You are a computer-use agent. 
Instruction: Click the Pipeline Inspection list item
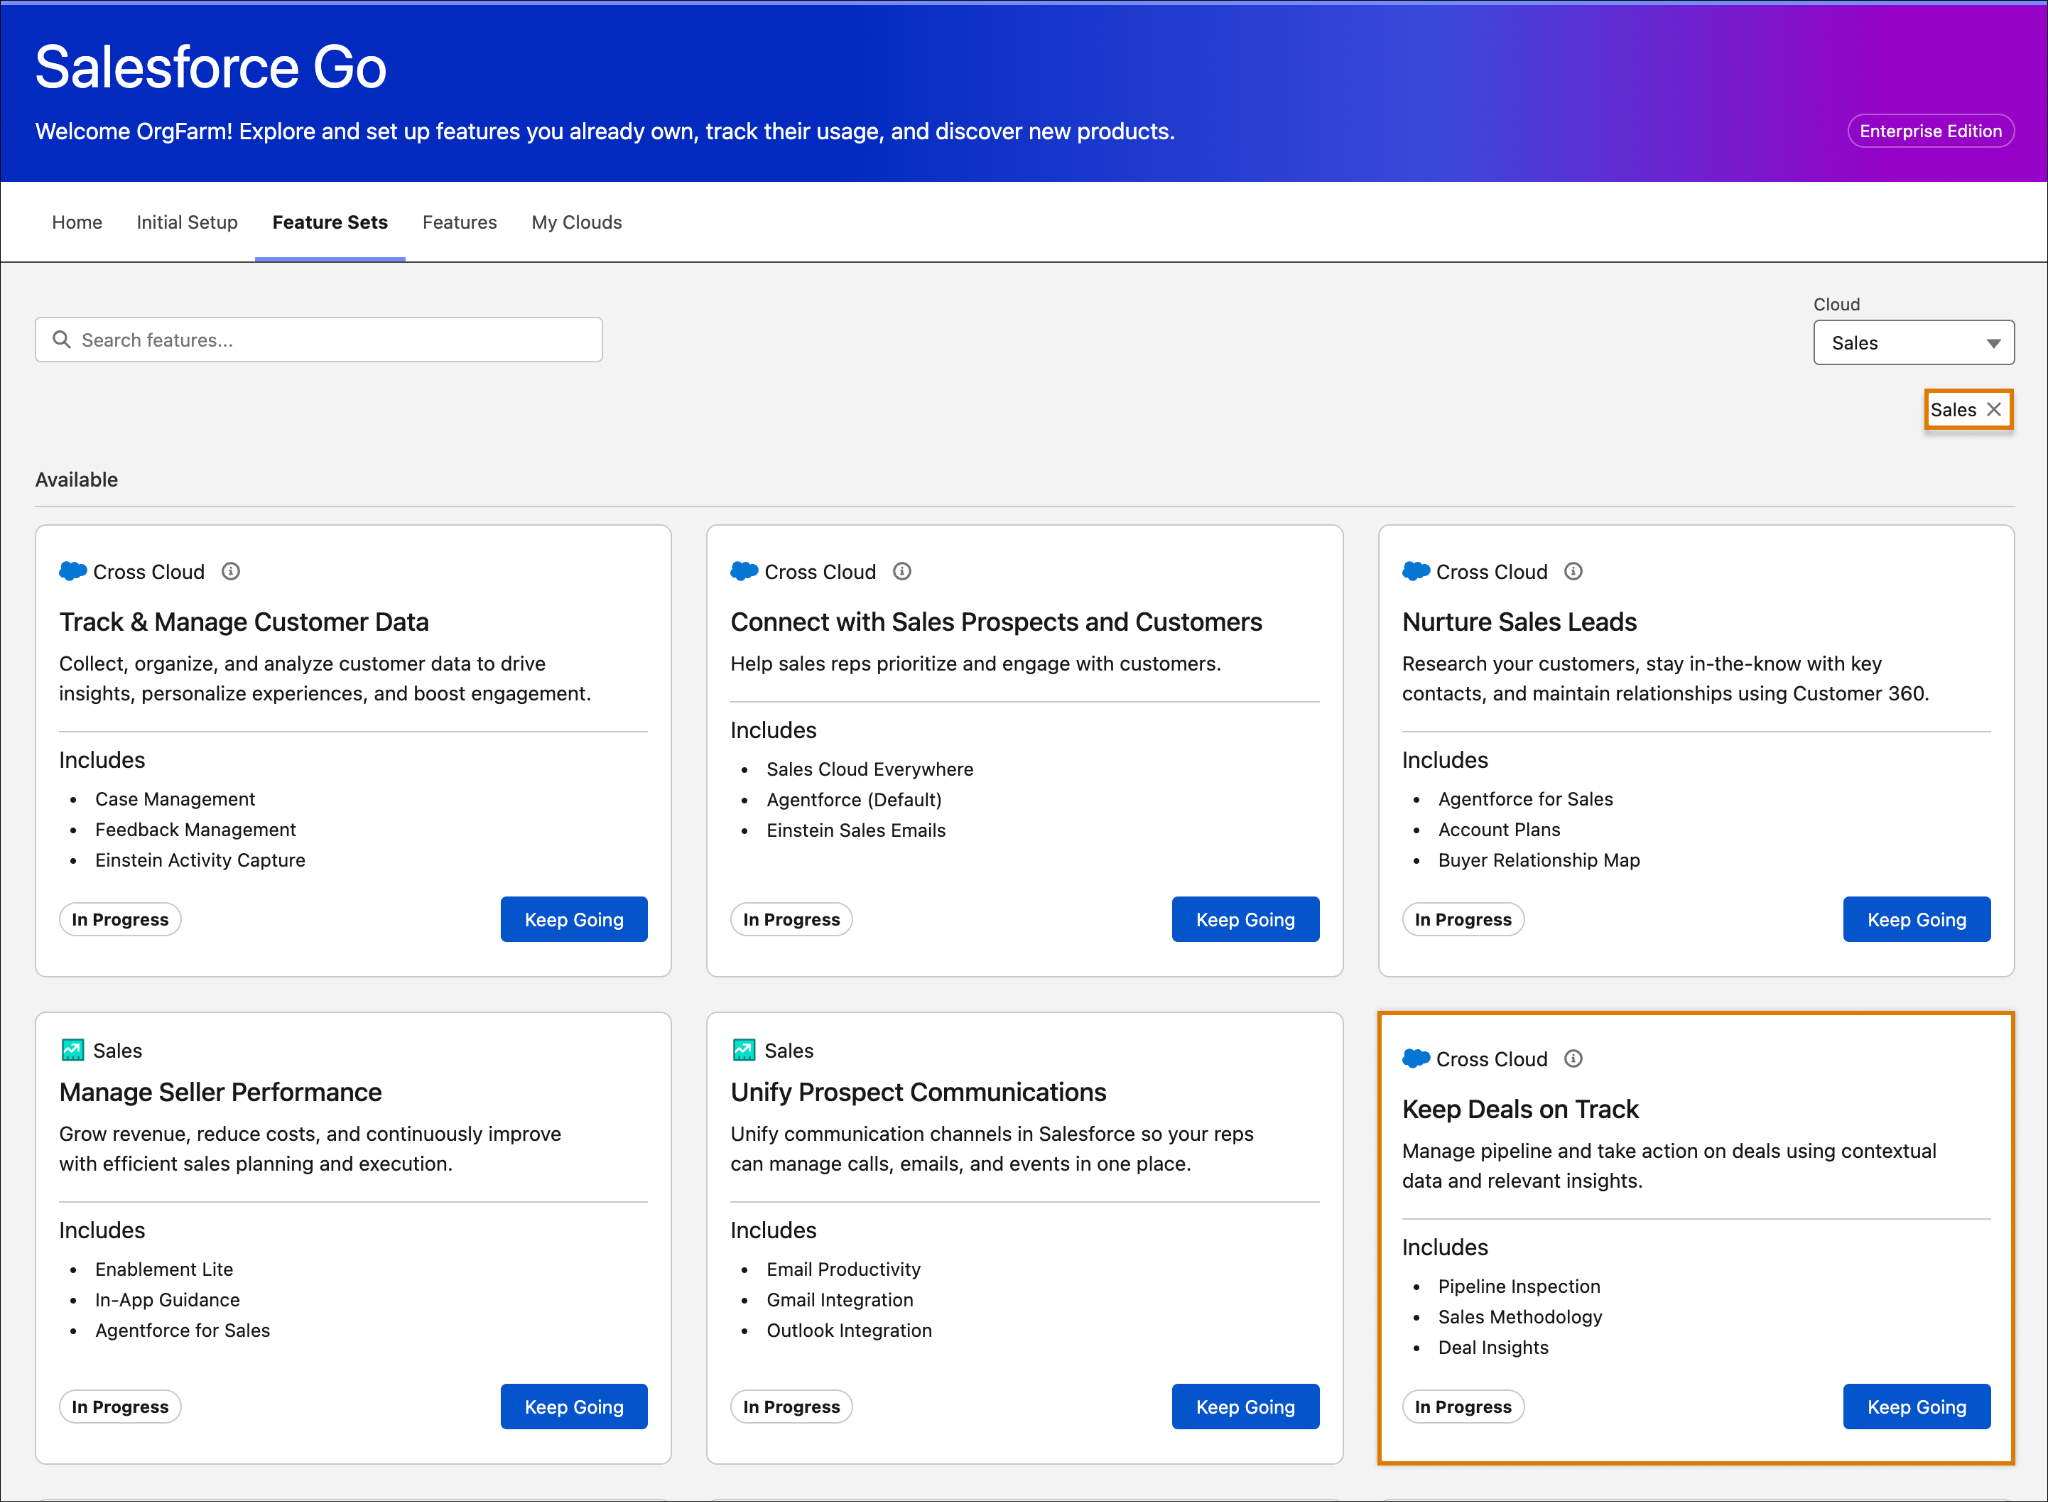(x=1519, y=1286)
